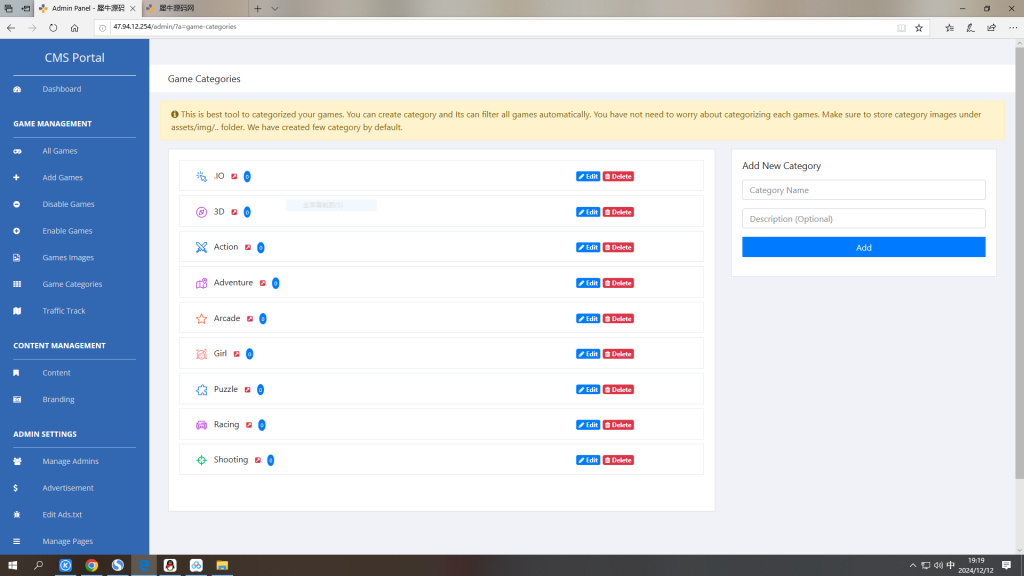The height and width of the screenshot is (576, 1024).
Task: Open Manage Admins in the sidebar
Action: 70,461
